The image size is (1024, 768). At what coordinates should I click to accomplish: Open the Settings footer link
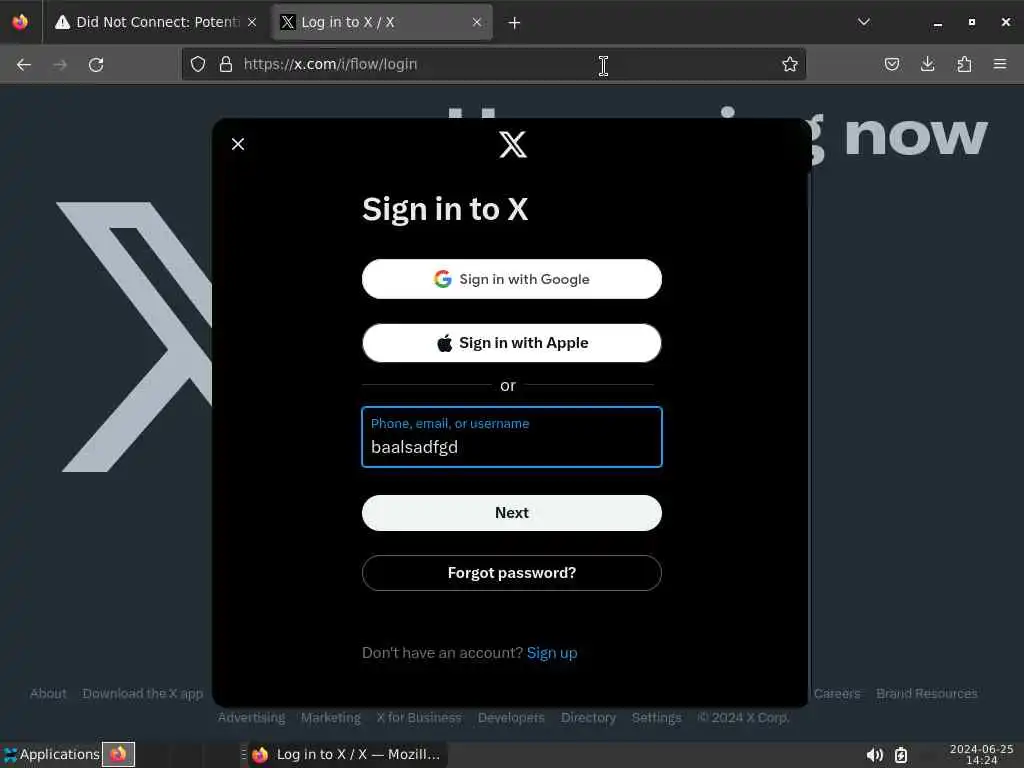[656, 718]
